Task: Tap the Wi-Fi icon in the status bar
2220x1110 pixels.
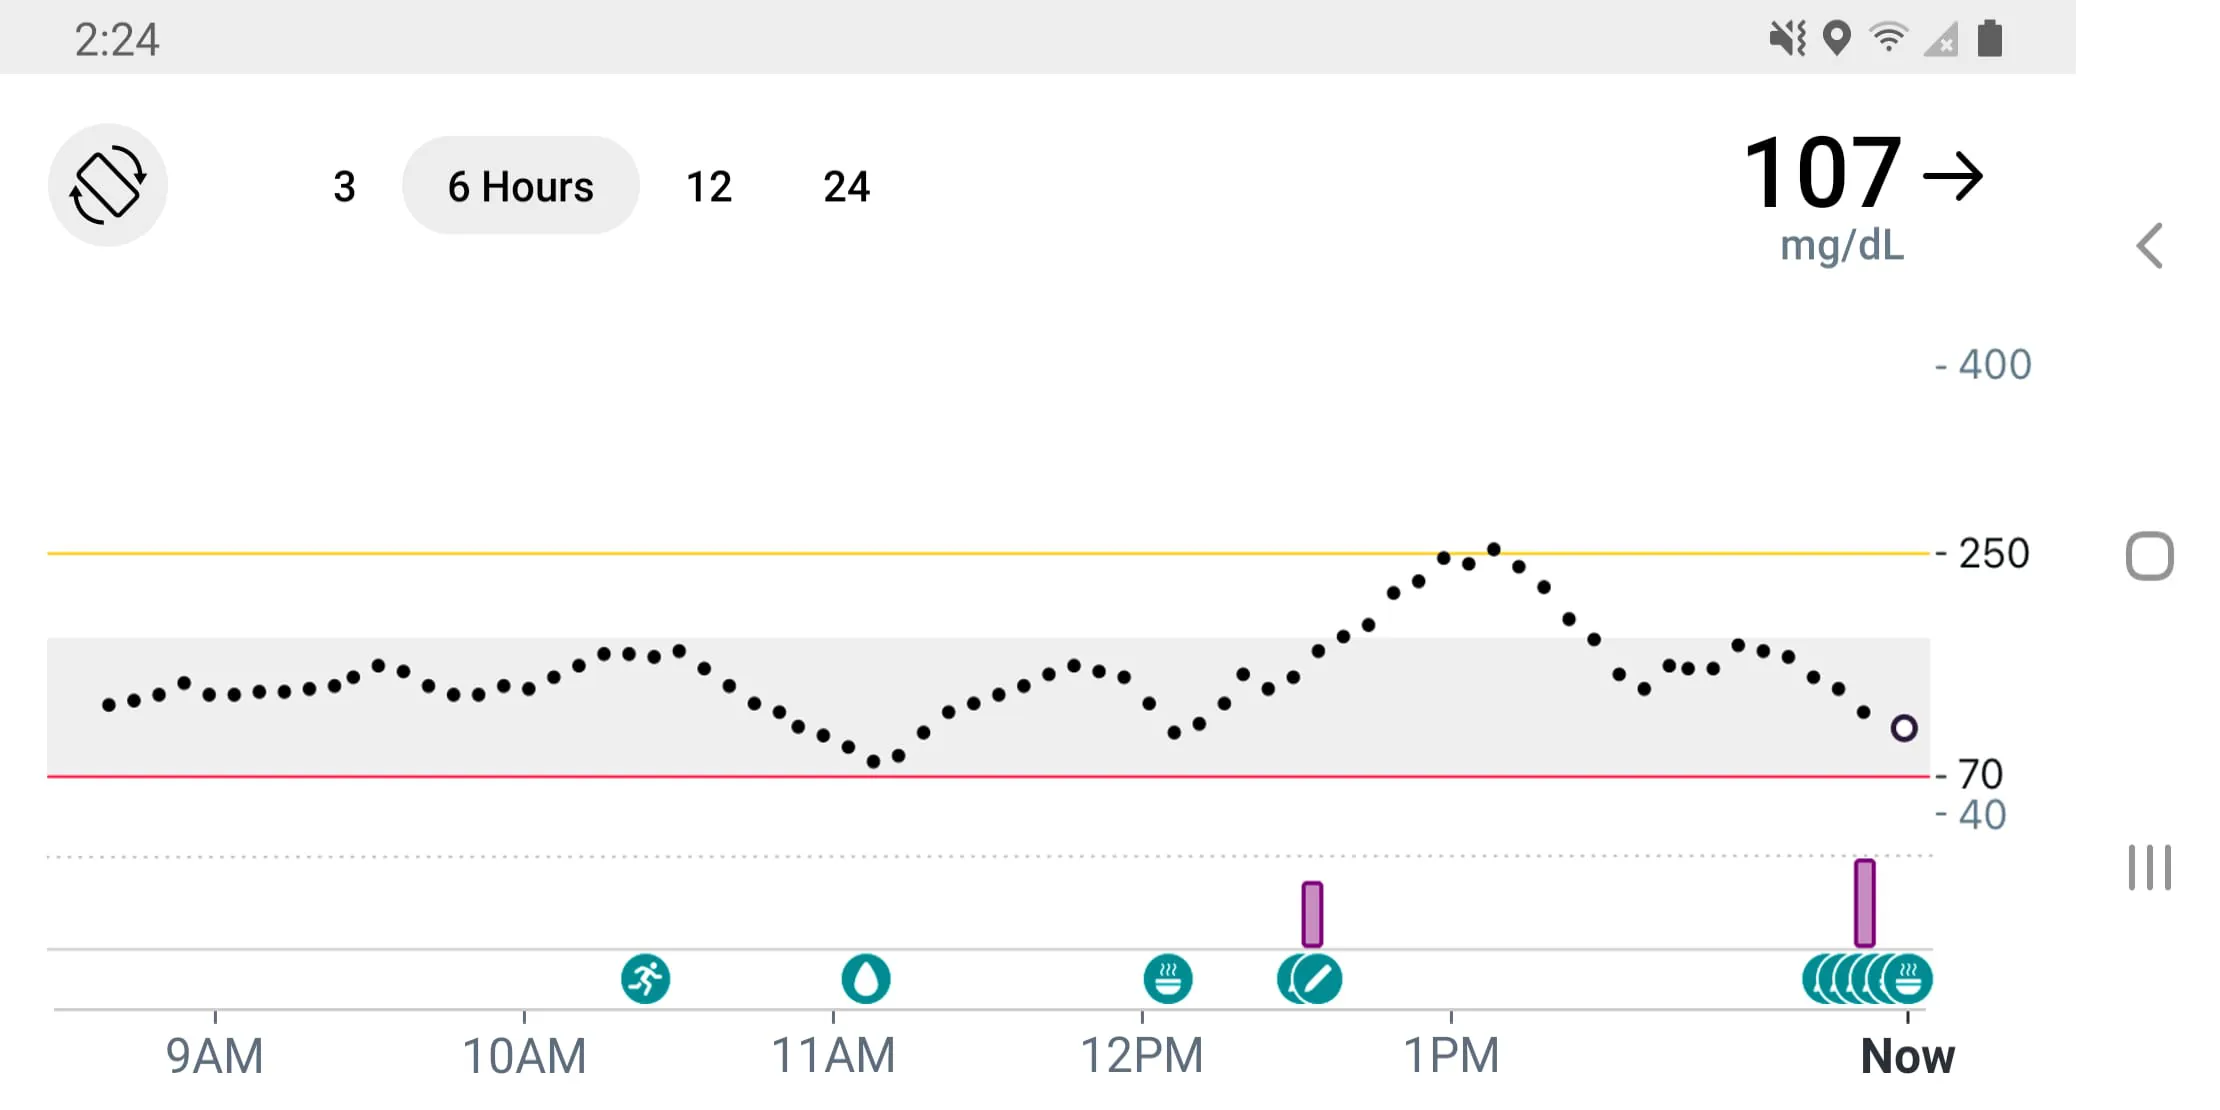Action: tap(1888, 37)
